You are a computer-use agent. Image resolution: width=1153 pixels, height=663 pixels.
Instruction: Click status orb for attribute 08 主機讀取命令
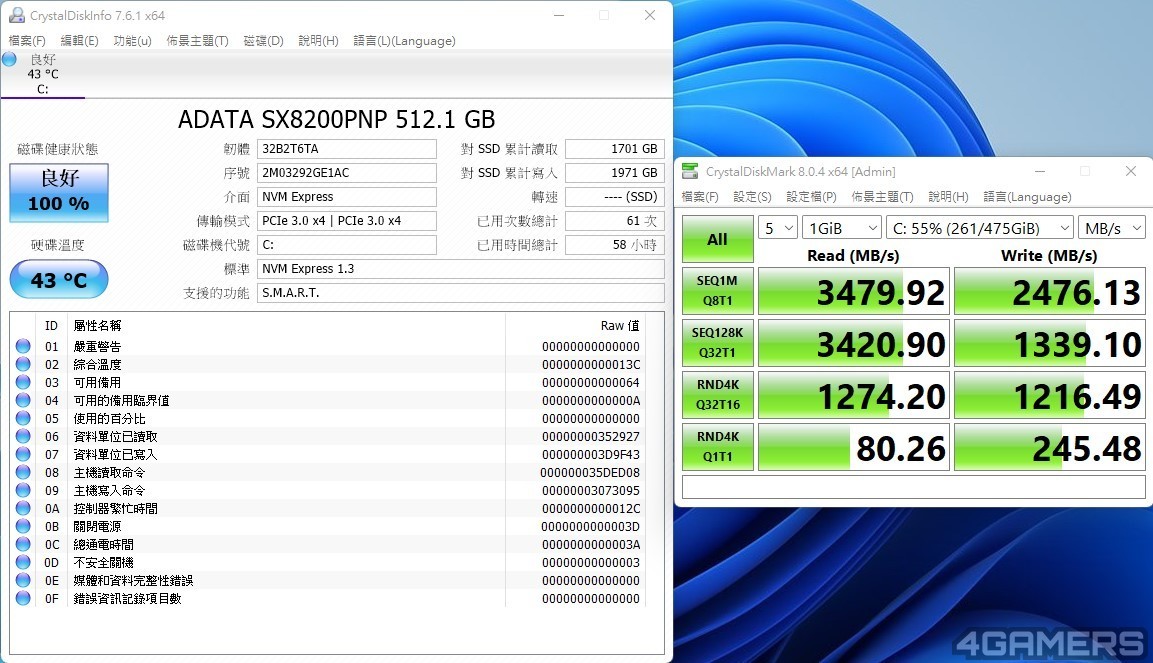[23, 472]
